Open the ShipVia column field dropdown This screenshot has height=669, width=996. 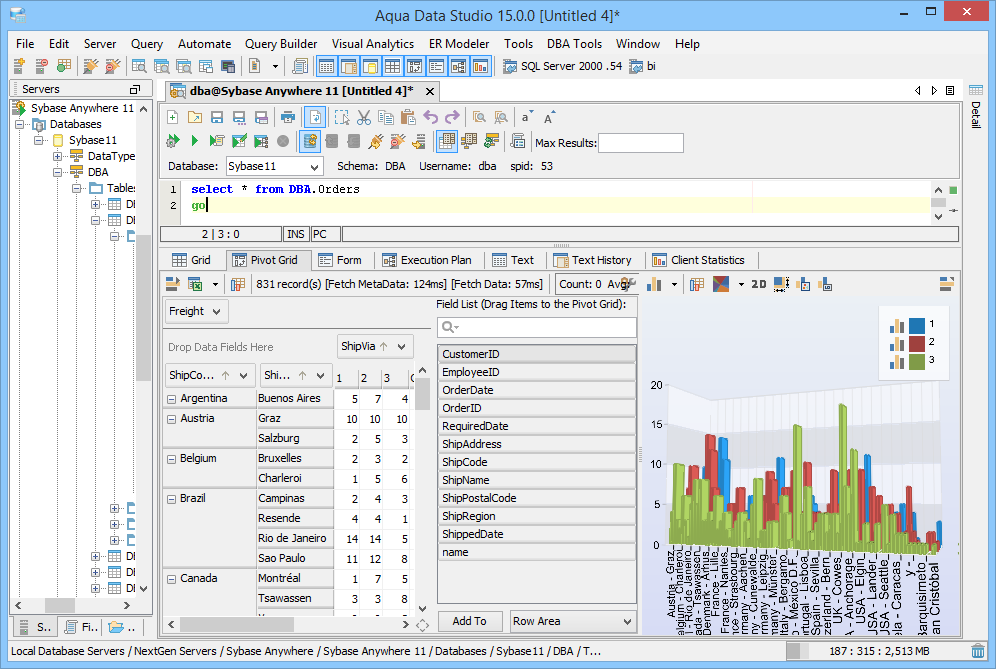tap(401, 347)
